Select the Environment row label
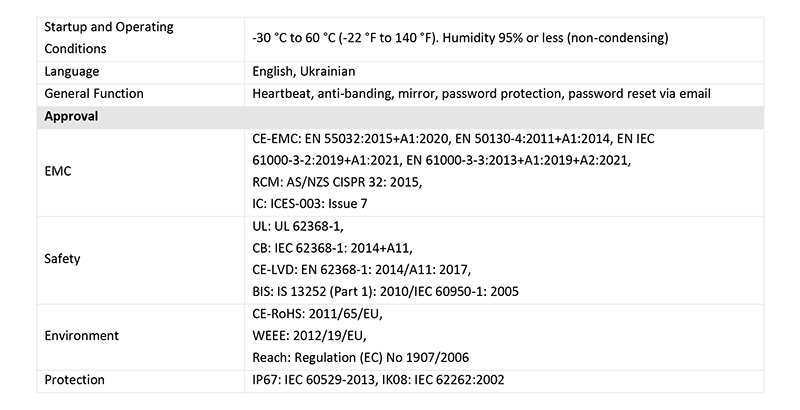800x410 pixels. pyautogui.click(x=81, y=335)
